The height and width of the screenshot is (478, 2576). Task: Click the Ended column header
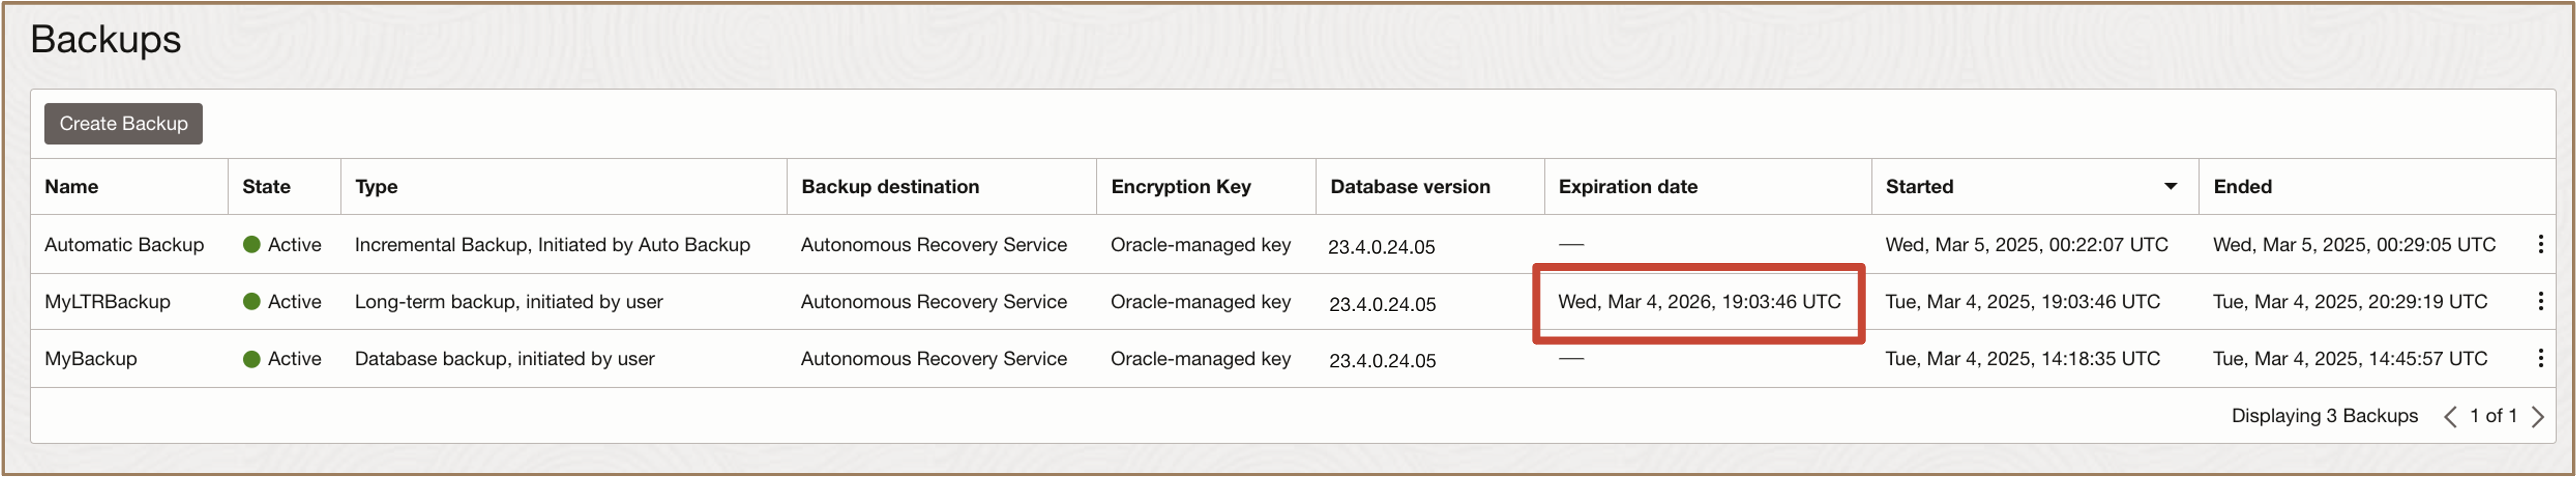pos(2242,186)
